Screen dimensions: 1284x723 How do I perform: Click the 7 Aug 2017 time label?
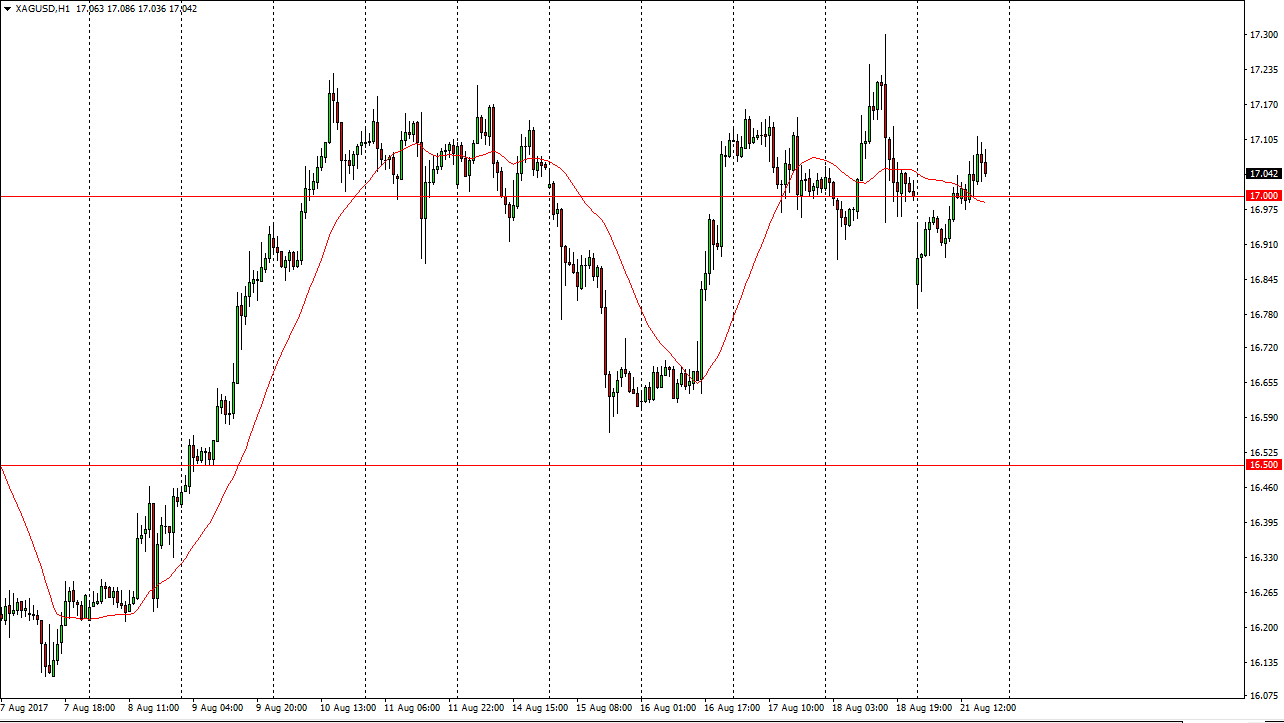[26, 707]
